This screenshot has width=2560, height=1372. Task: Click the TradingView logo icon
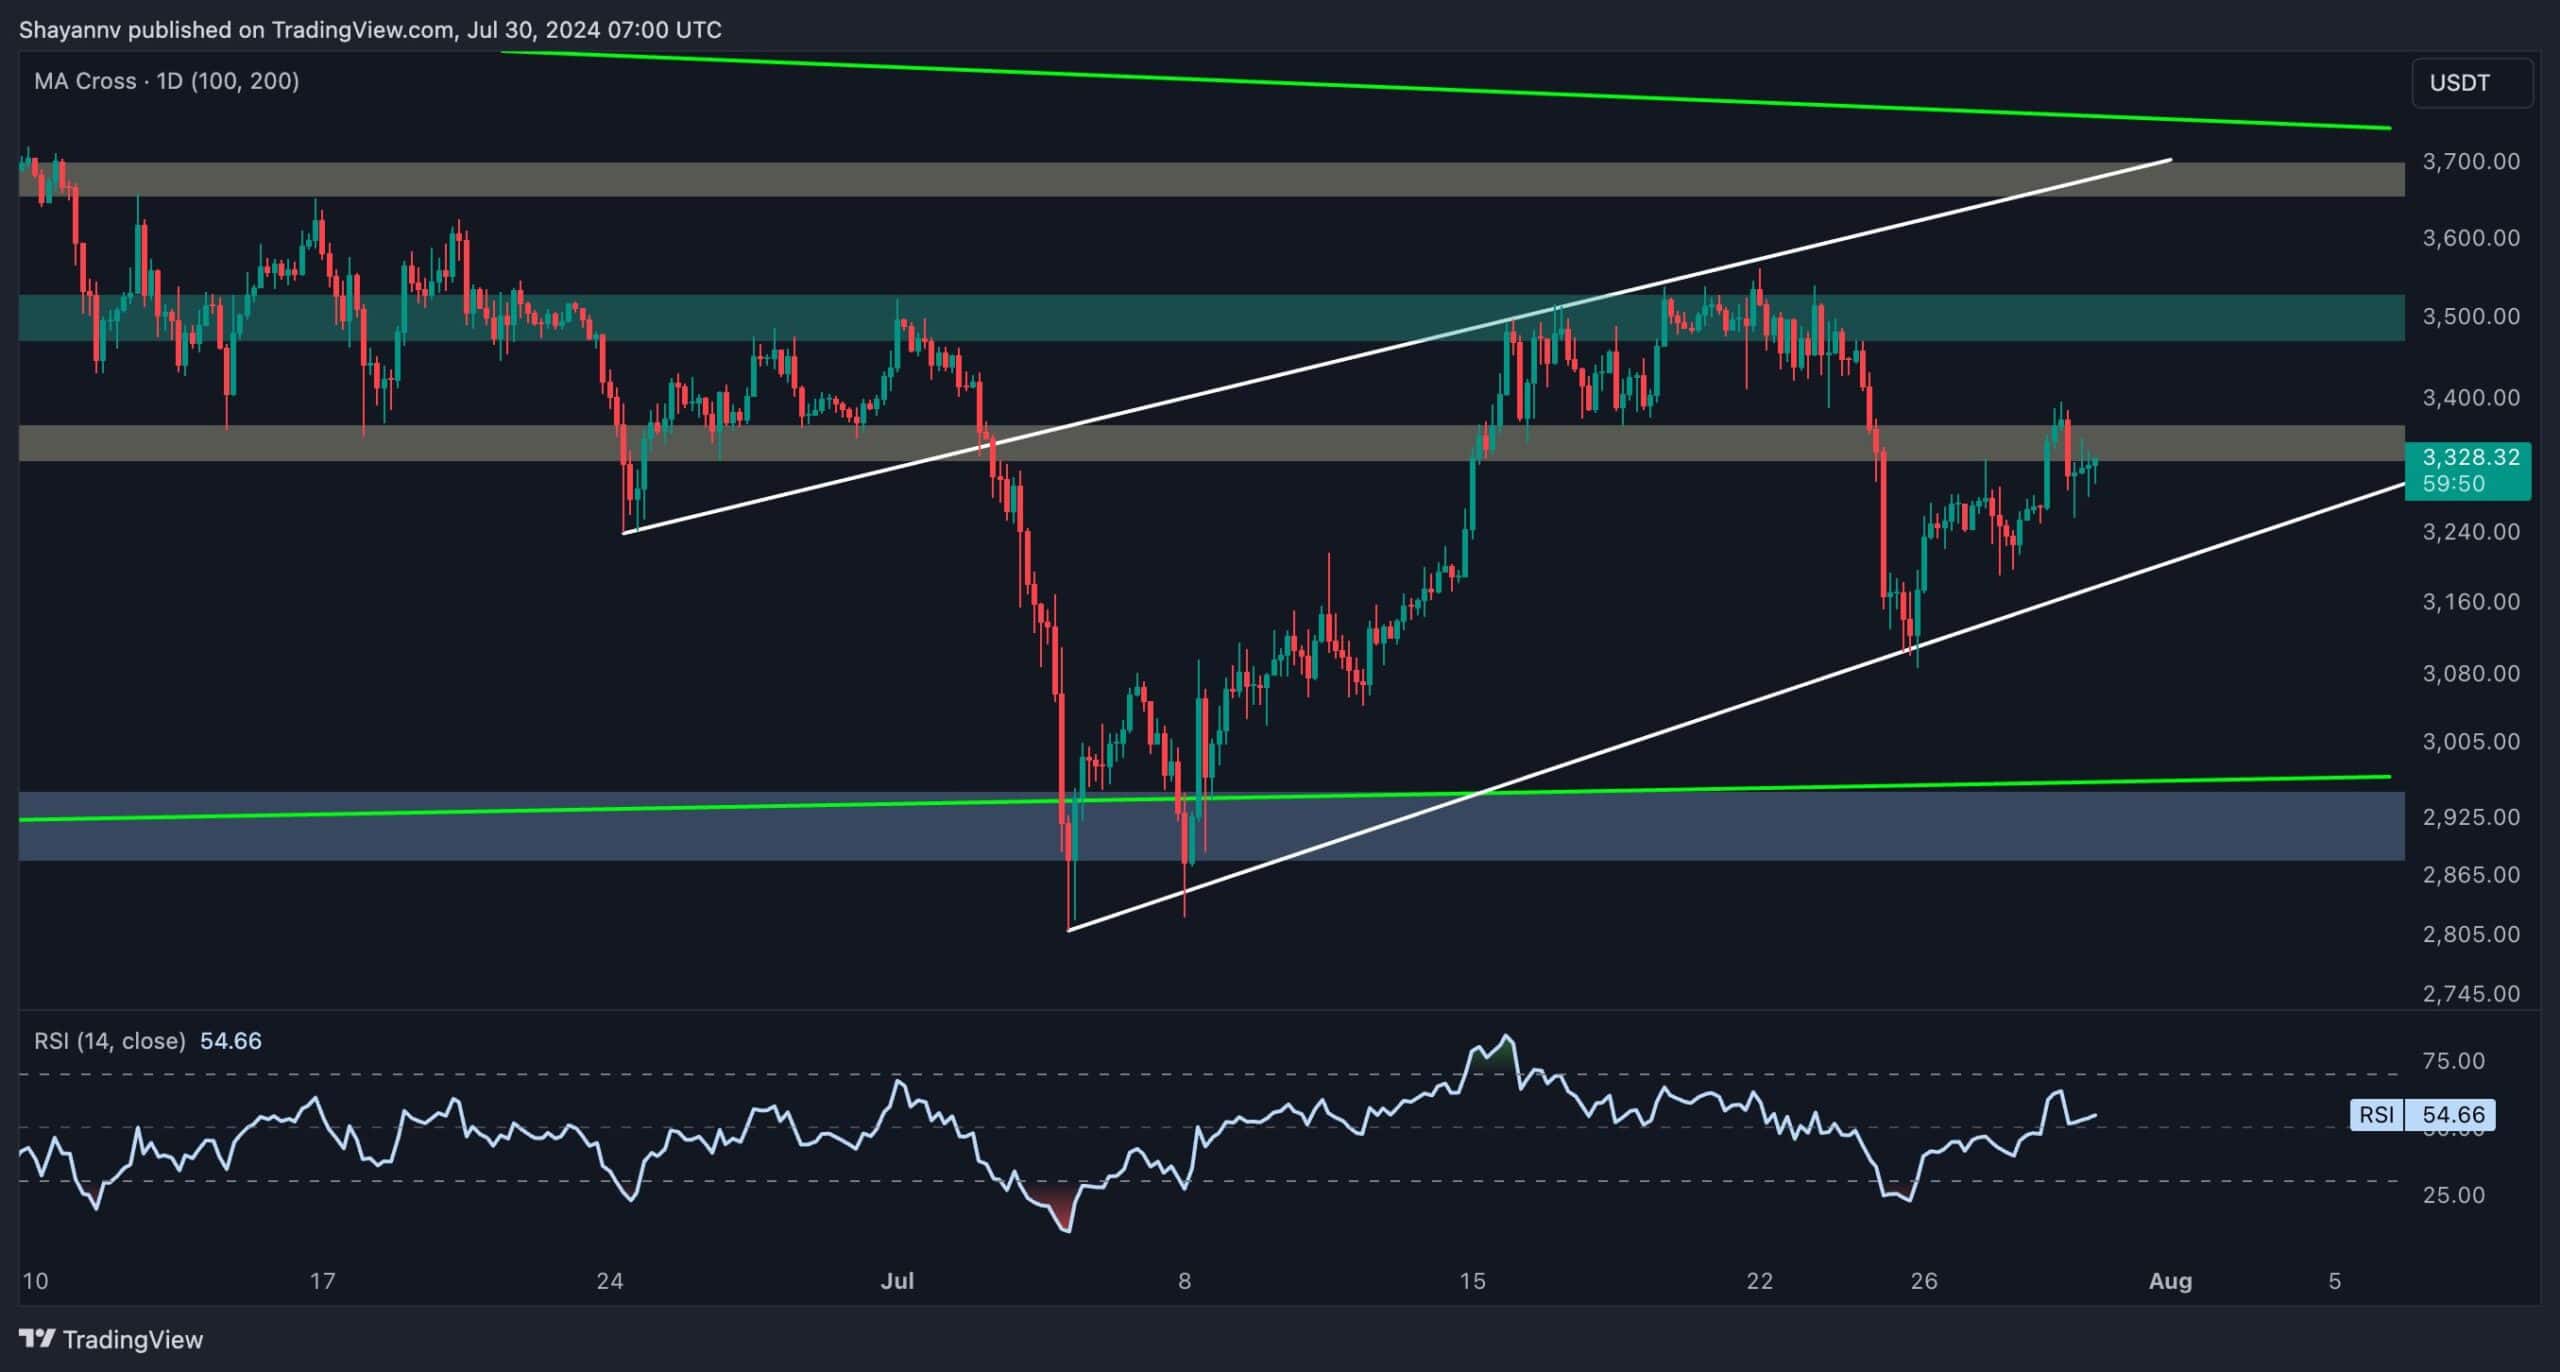tap(38, 1338)
